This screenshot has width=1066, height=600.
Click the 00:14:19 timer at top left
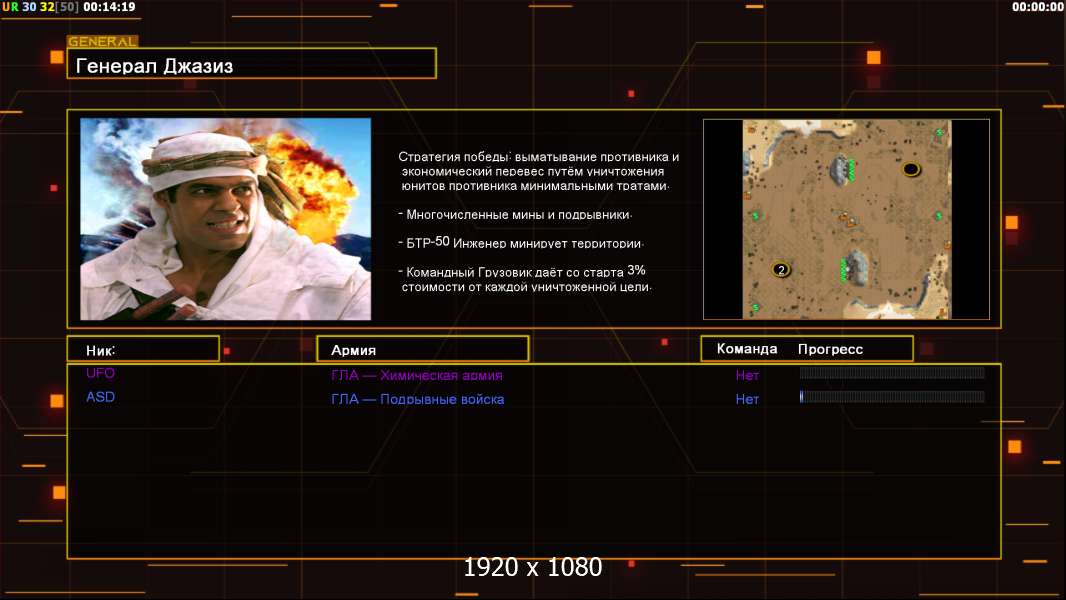tap(109, 7)
